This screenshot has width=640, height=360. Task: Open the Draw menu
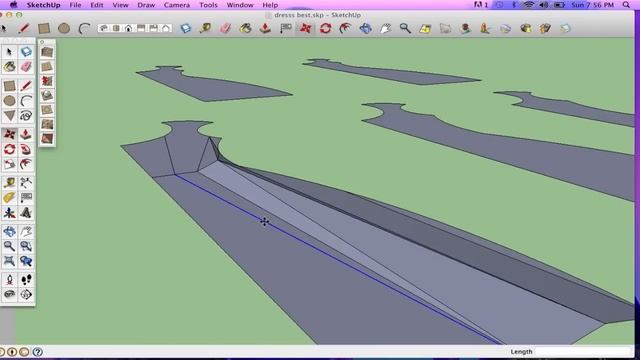tap(146, 5)
